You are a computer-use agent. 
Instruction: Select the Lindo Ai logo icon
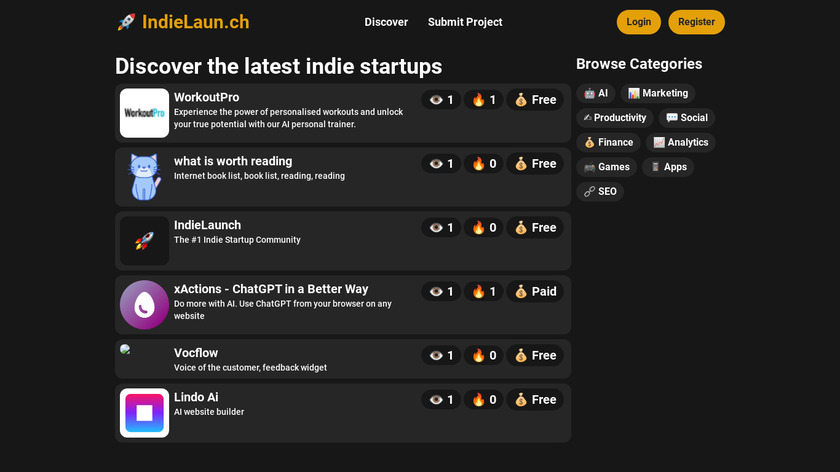coord(144,413)
